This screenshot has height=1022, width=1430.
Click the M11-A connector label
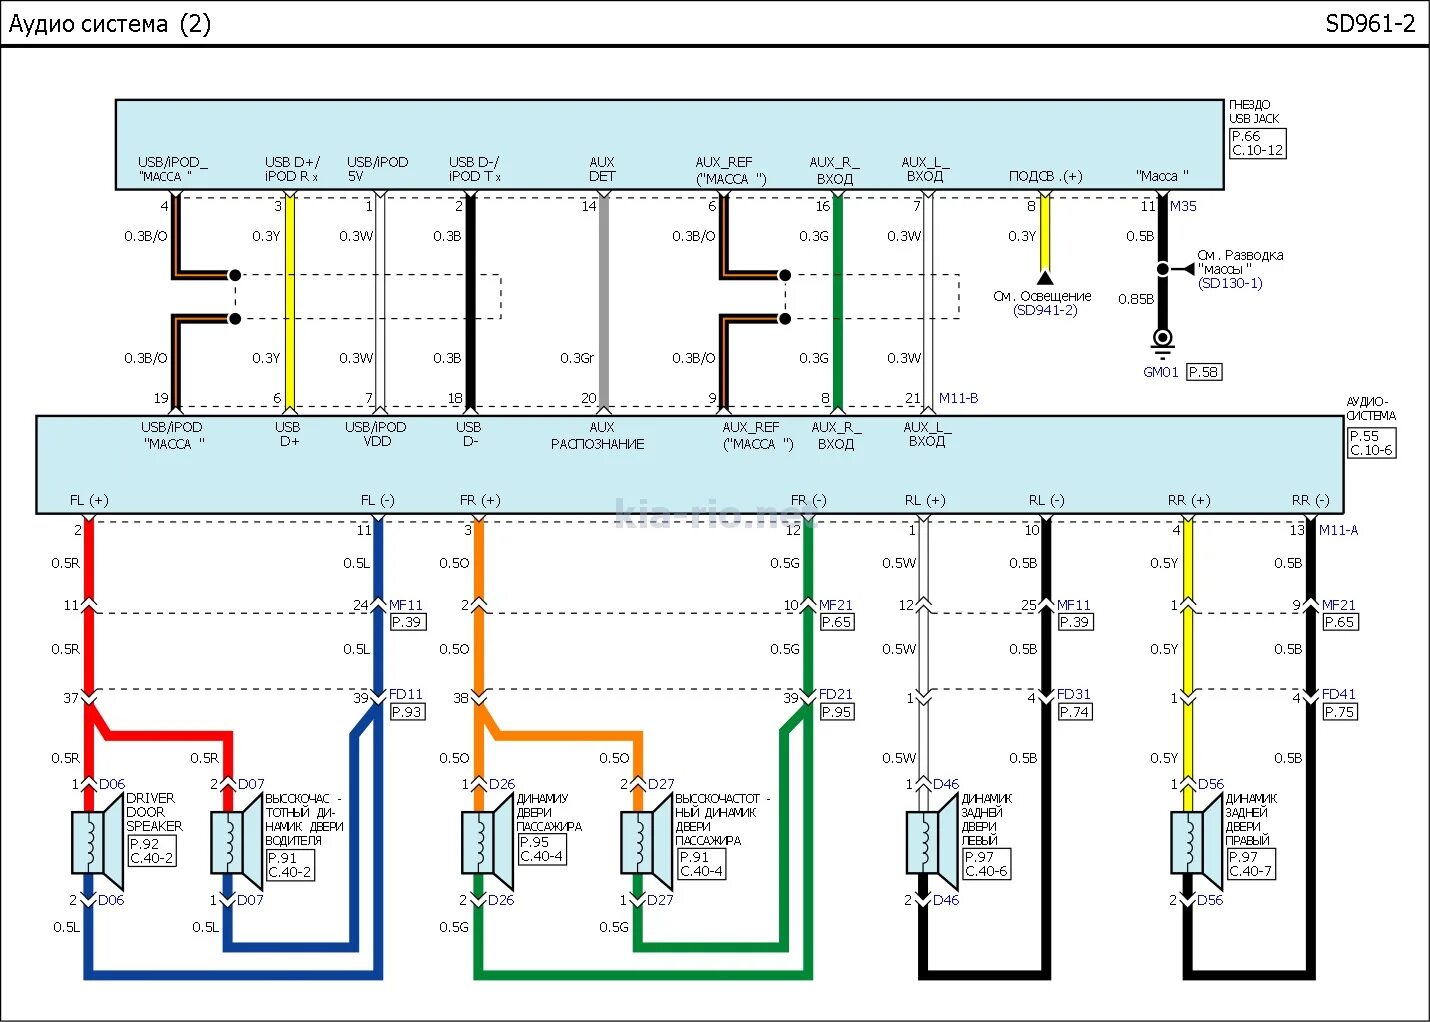point(1338,530)
